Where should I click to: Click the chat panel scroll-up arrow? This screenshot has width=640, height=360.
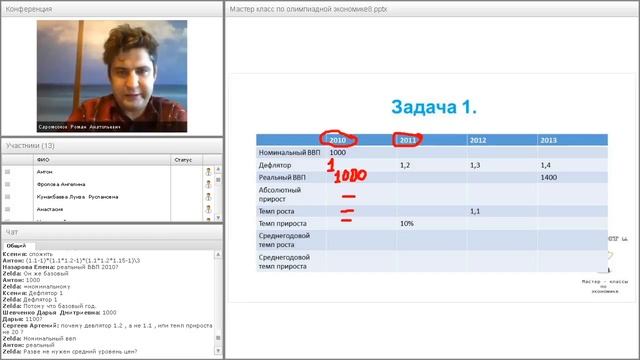(218, 254)
